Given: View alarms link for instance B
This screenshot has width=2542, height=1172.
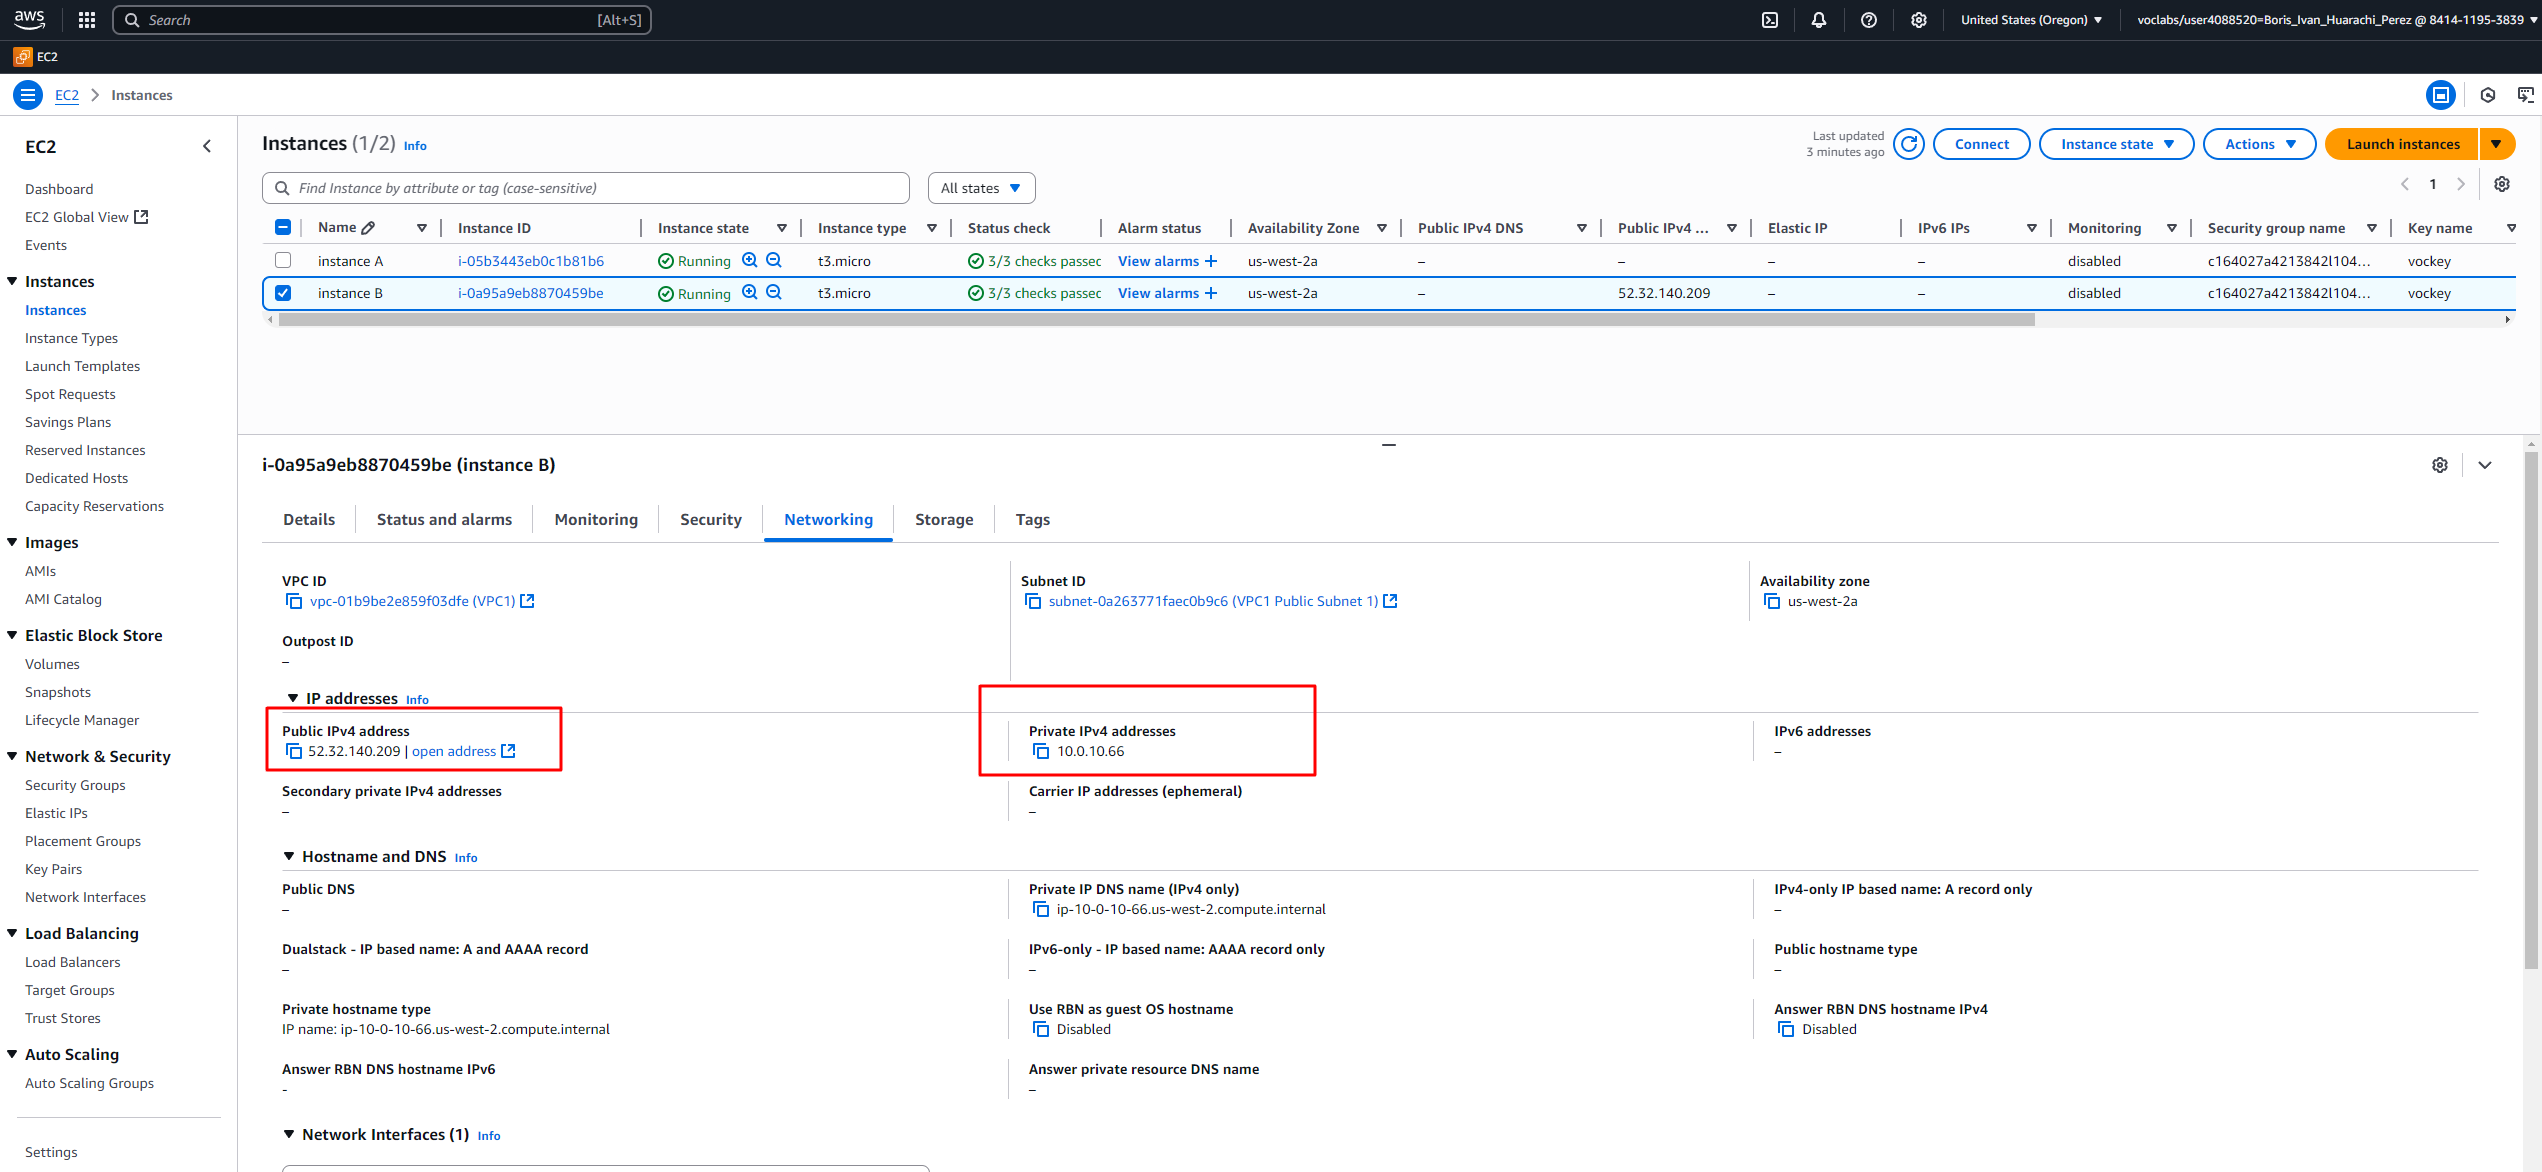Looking at the screenshot, I should point(1158,293).
